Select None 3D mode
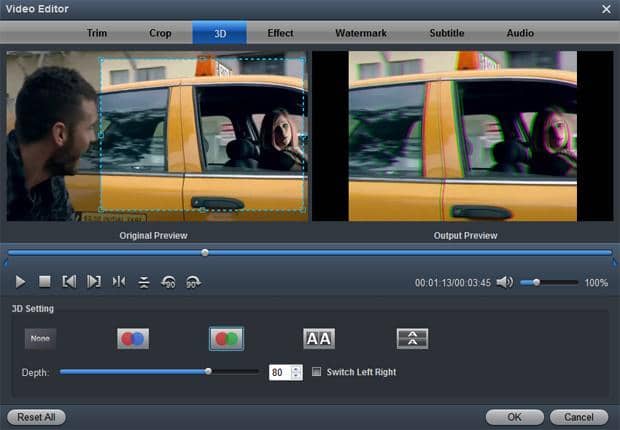The height and width of the screenshot is (430, 620). click(40, 339)
